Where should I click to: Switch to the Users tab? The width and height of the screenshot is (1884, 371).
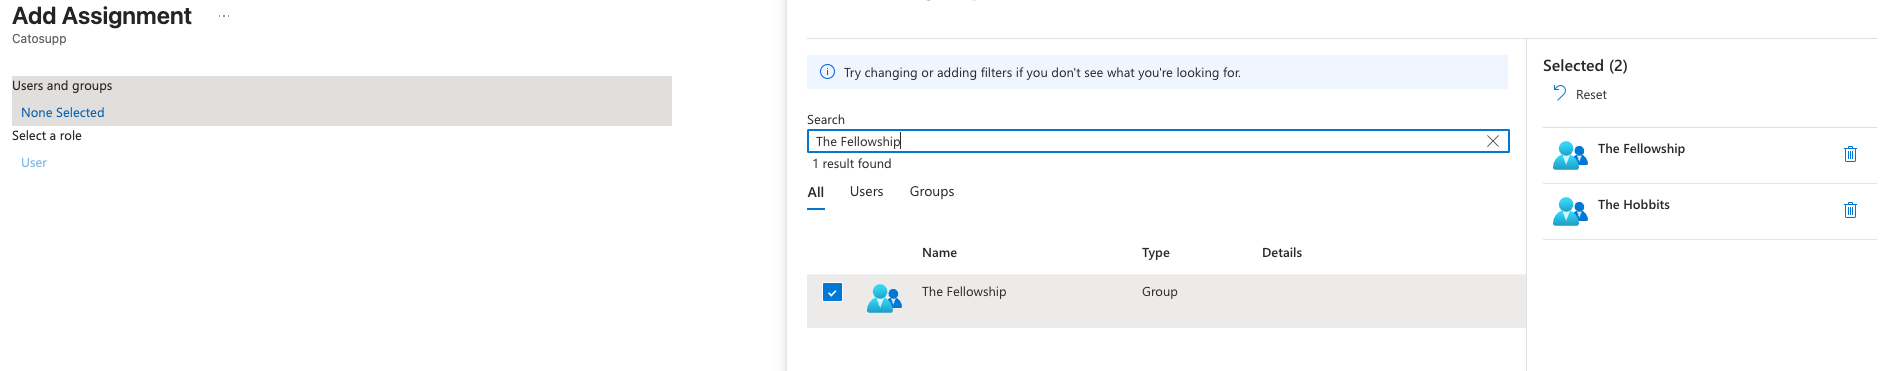866,191
